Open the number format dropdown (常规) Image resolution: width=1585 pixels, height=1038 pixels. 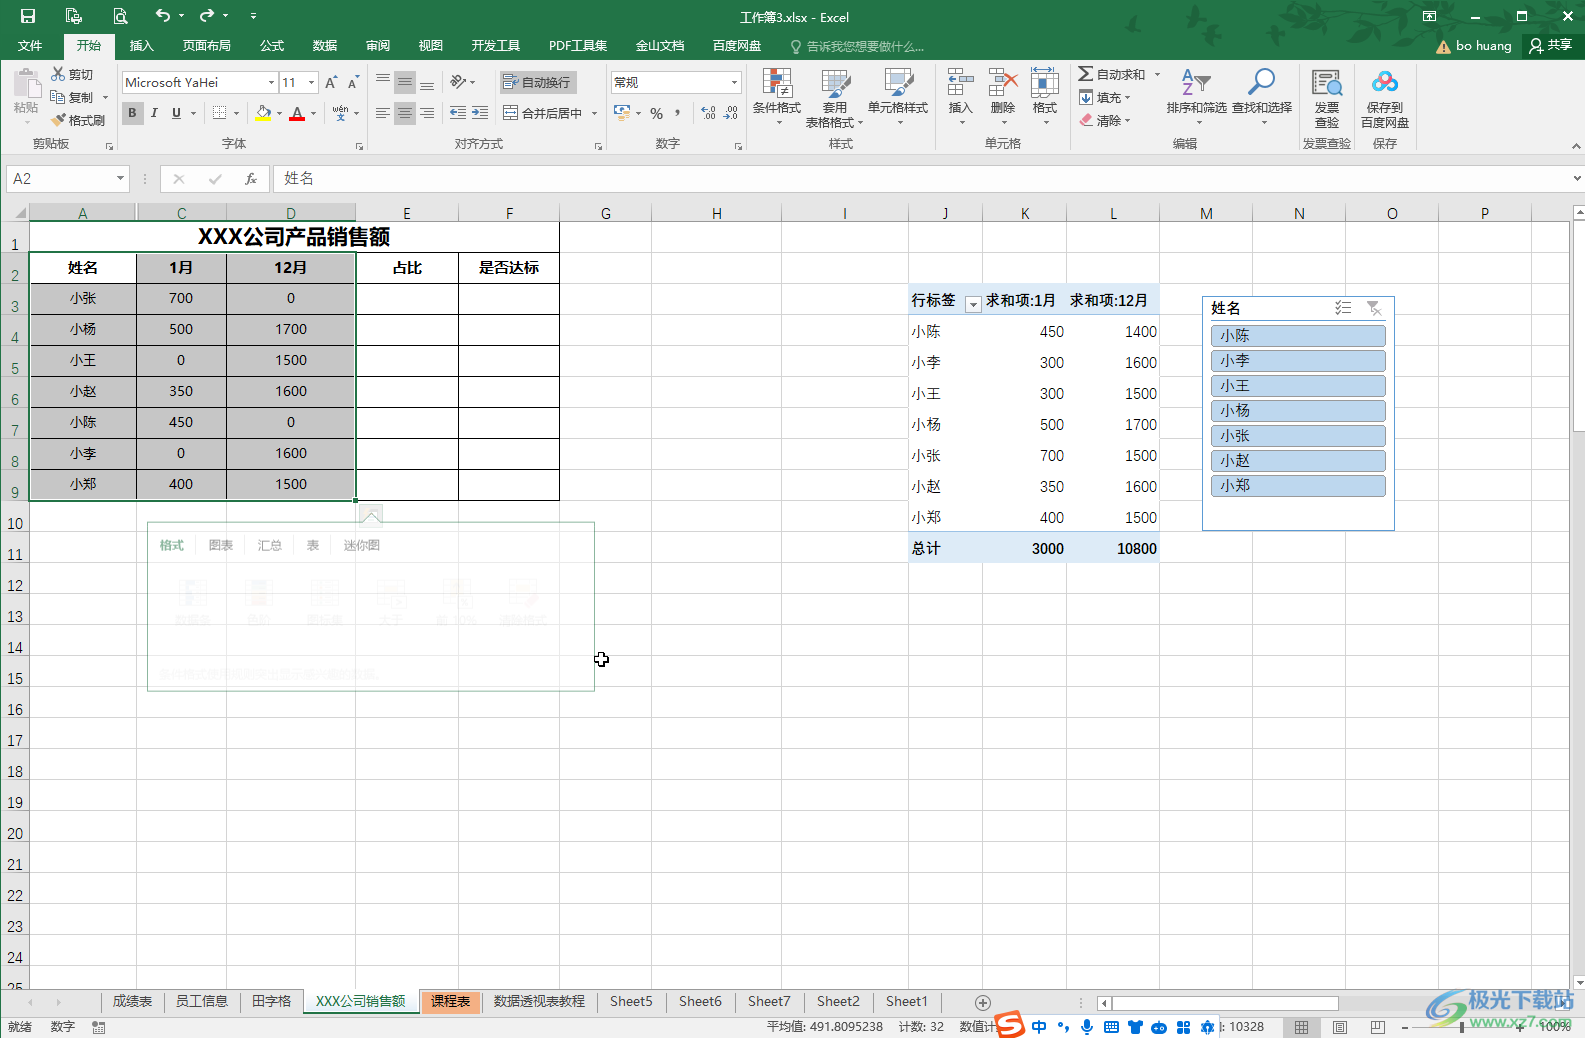[734, 82]
